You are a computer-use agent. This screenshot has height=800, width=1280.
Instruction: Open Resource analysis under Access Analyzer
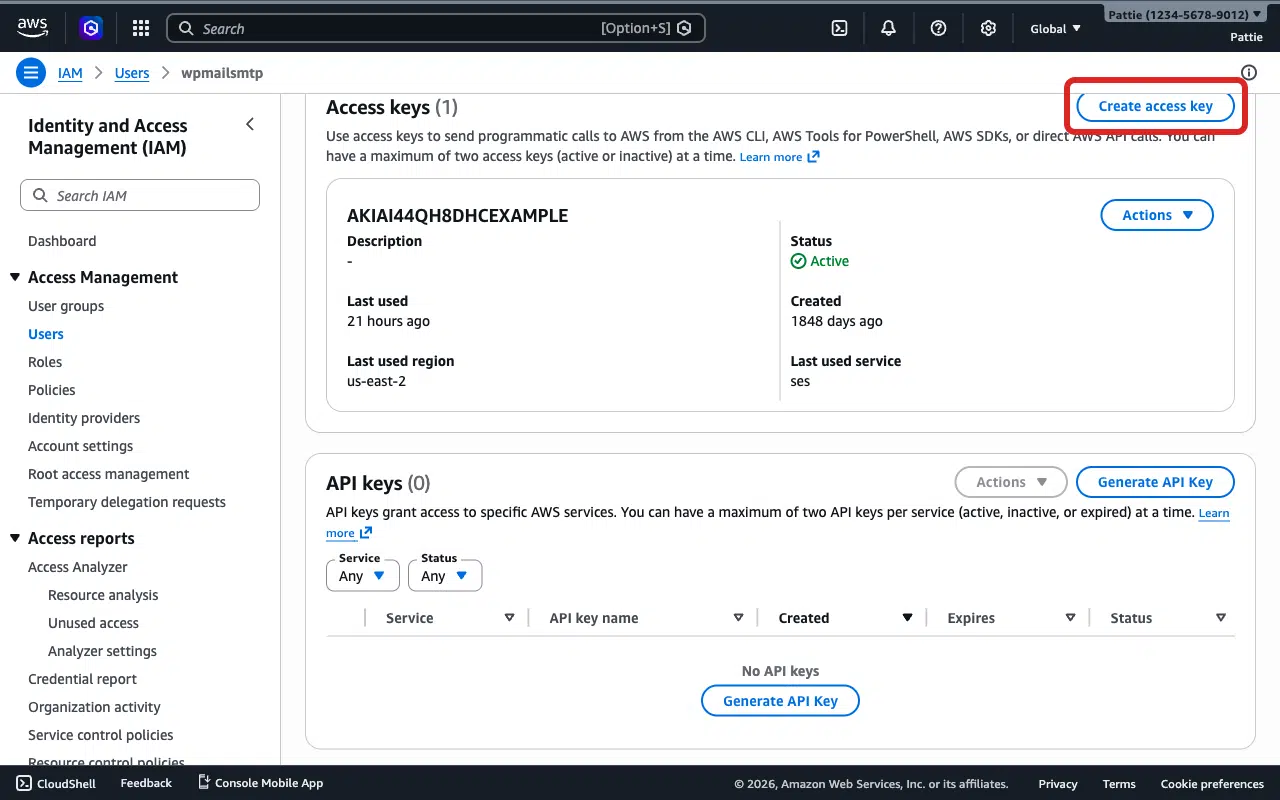pyautogui.click(x=103, y=595)
